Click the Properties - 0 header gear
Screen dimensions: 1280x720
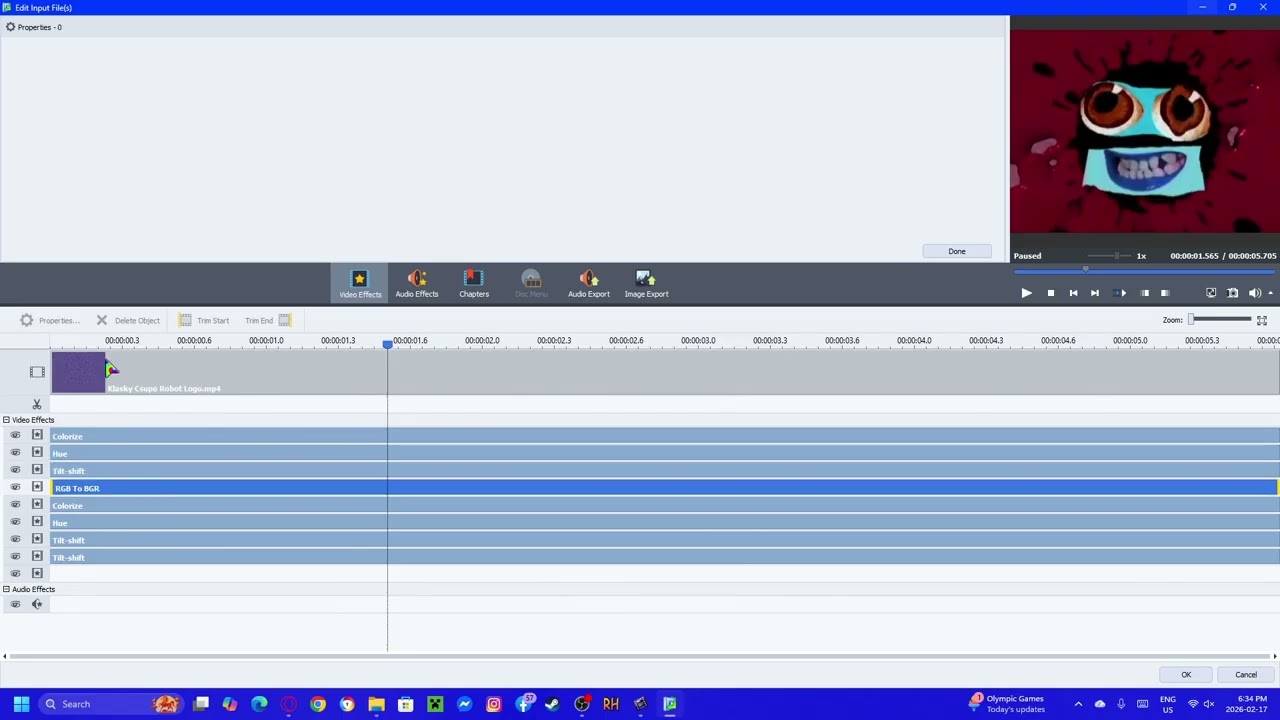pos(10,27)
